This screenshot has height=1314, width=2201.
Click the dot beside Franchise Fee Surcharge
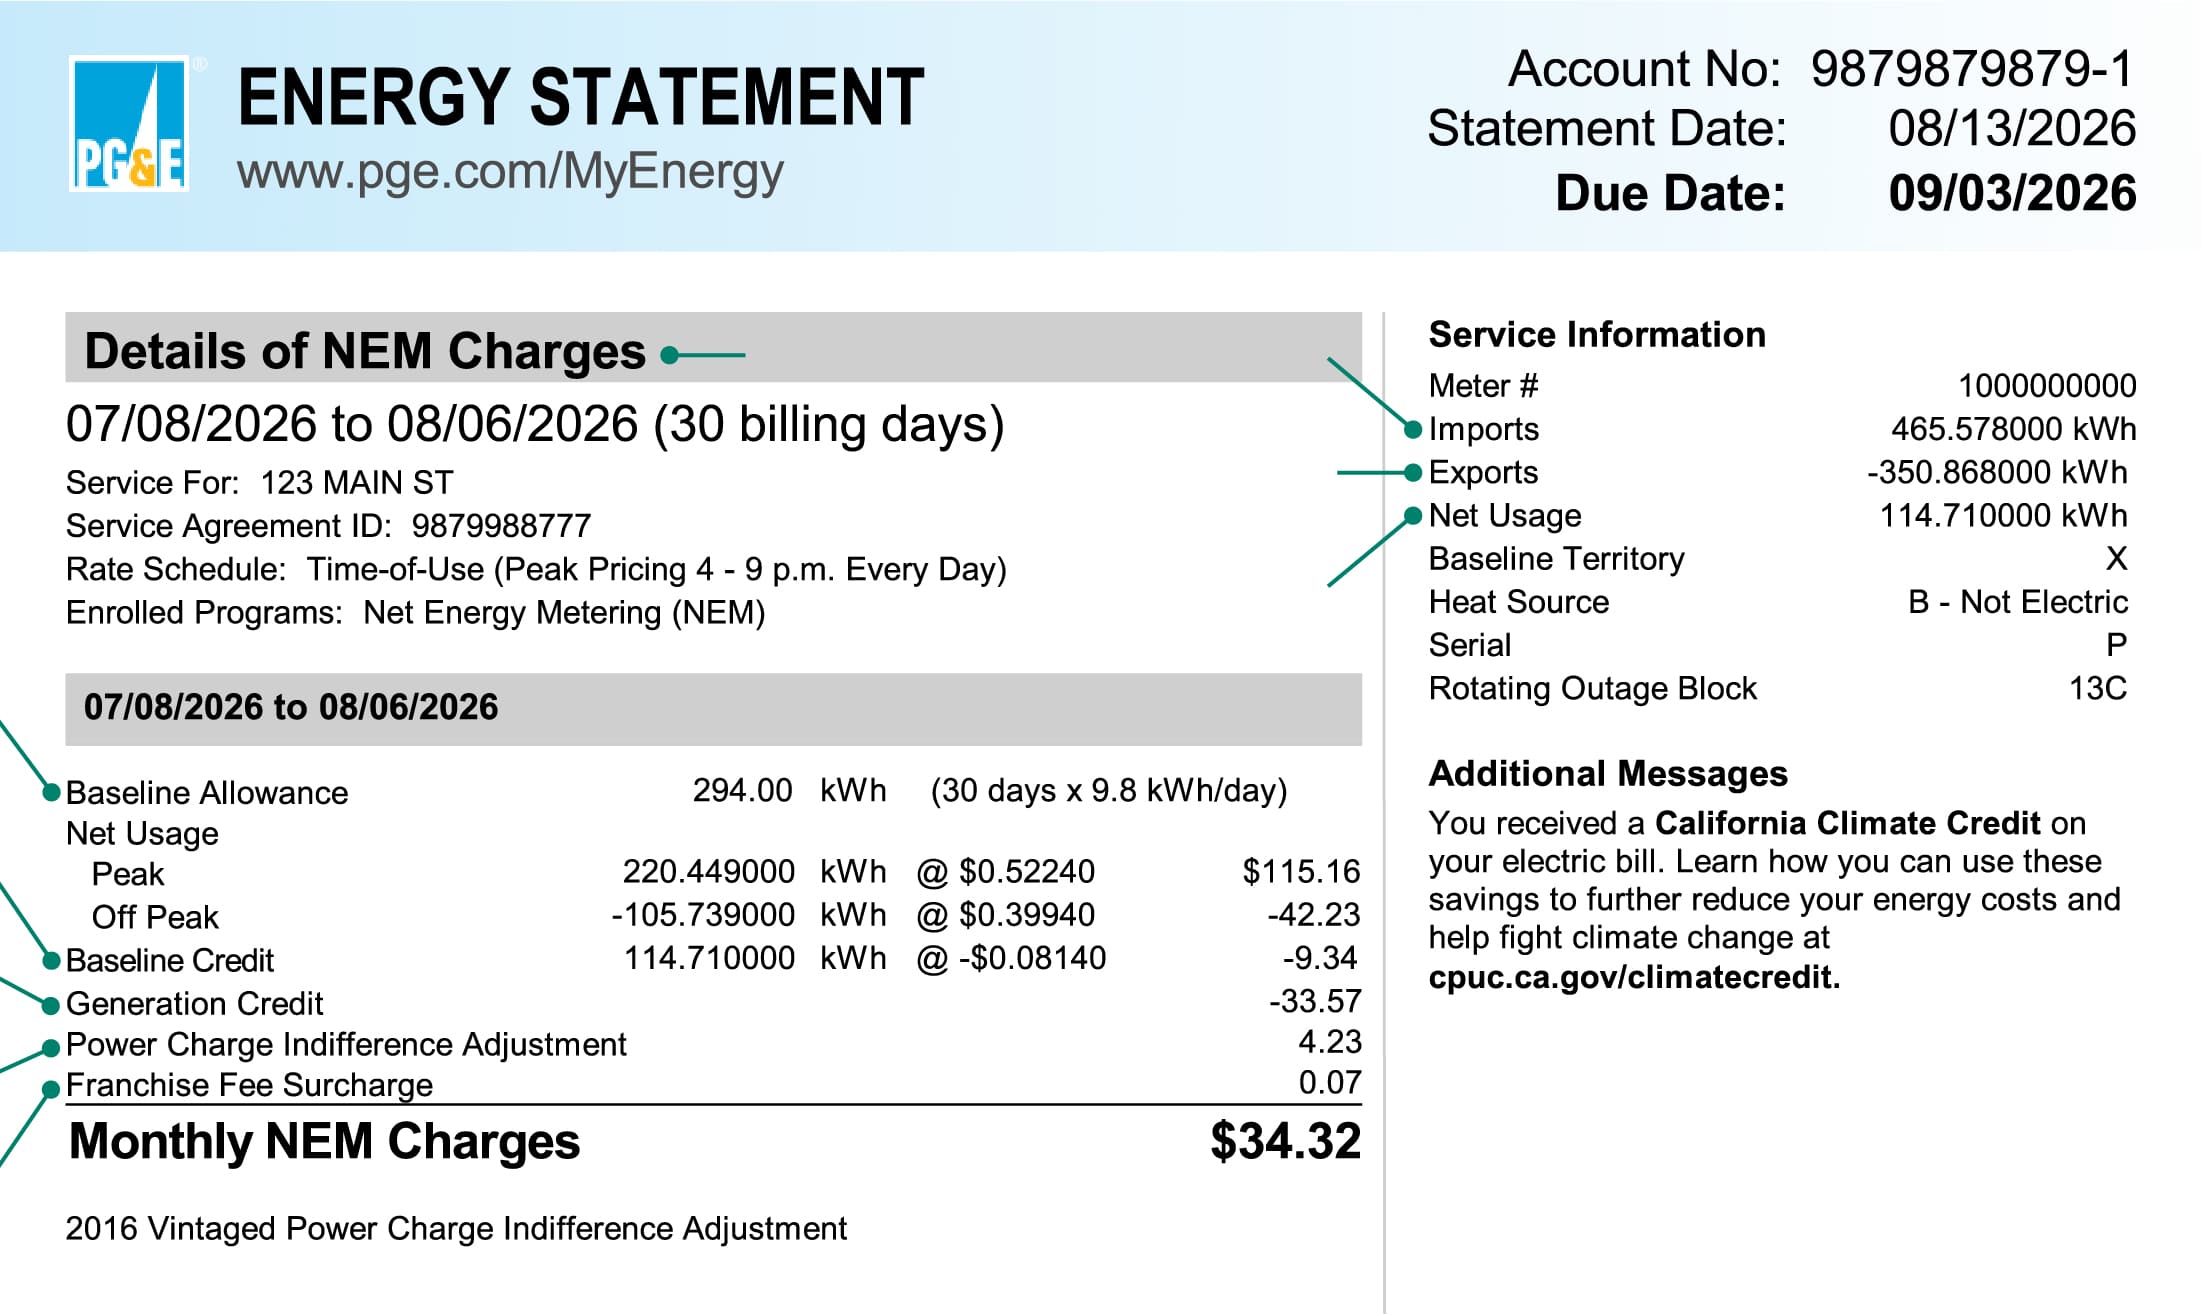coord(51,1088)
